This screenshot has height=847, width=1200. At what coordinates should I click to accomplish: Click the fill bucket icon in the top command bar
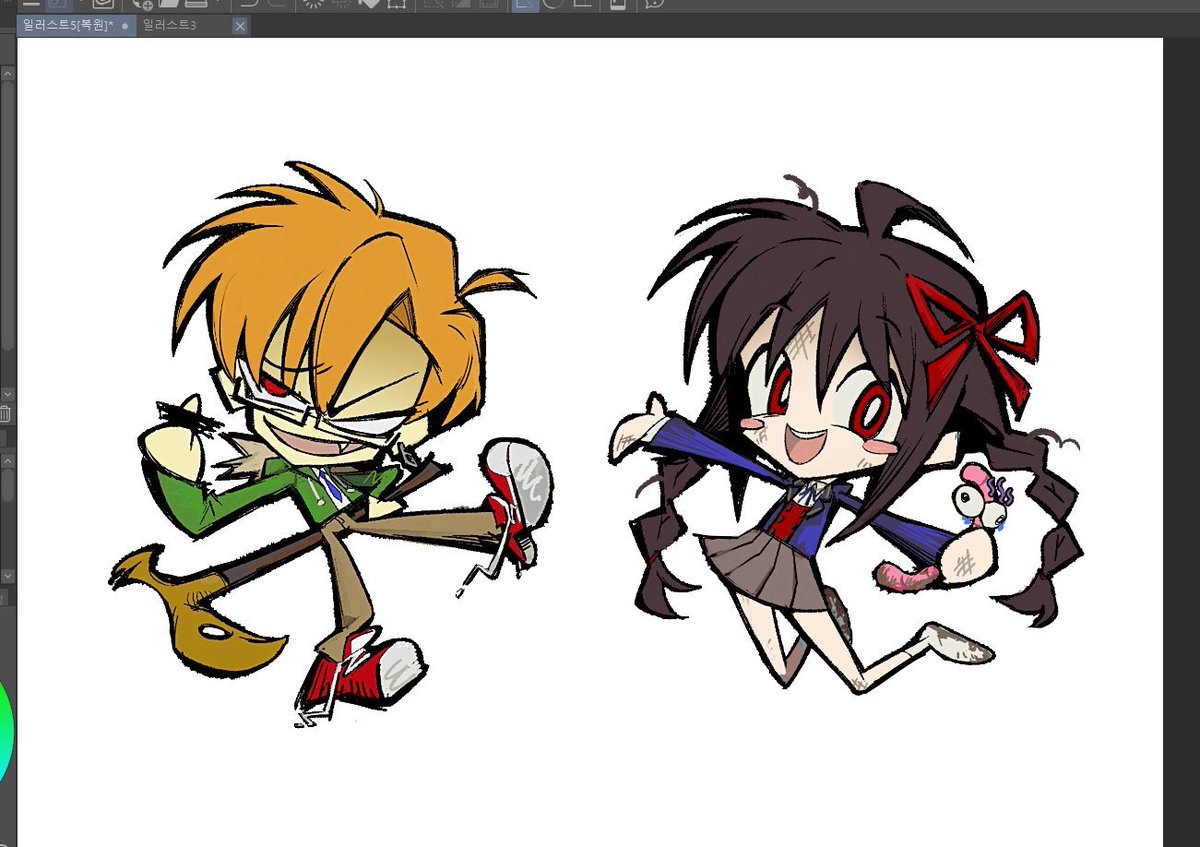[x=369, y=4]
